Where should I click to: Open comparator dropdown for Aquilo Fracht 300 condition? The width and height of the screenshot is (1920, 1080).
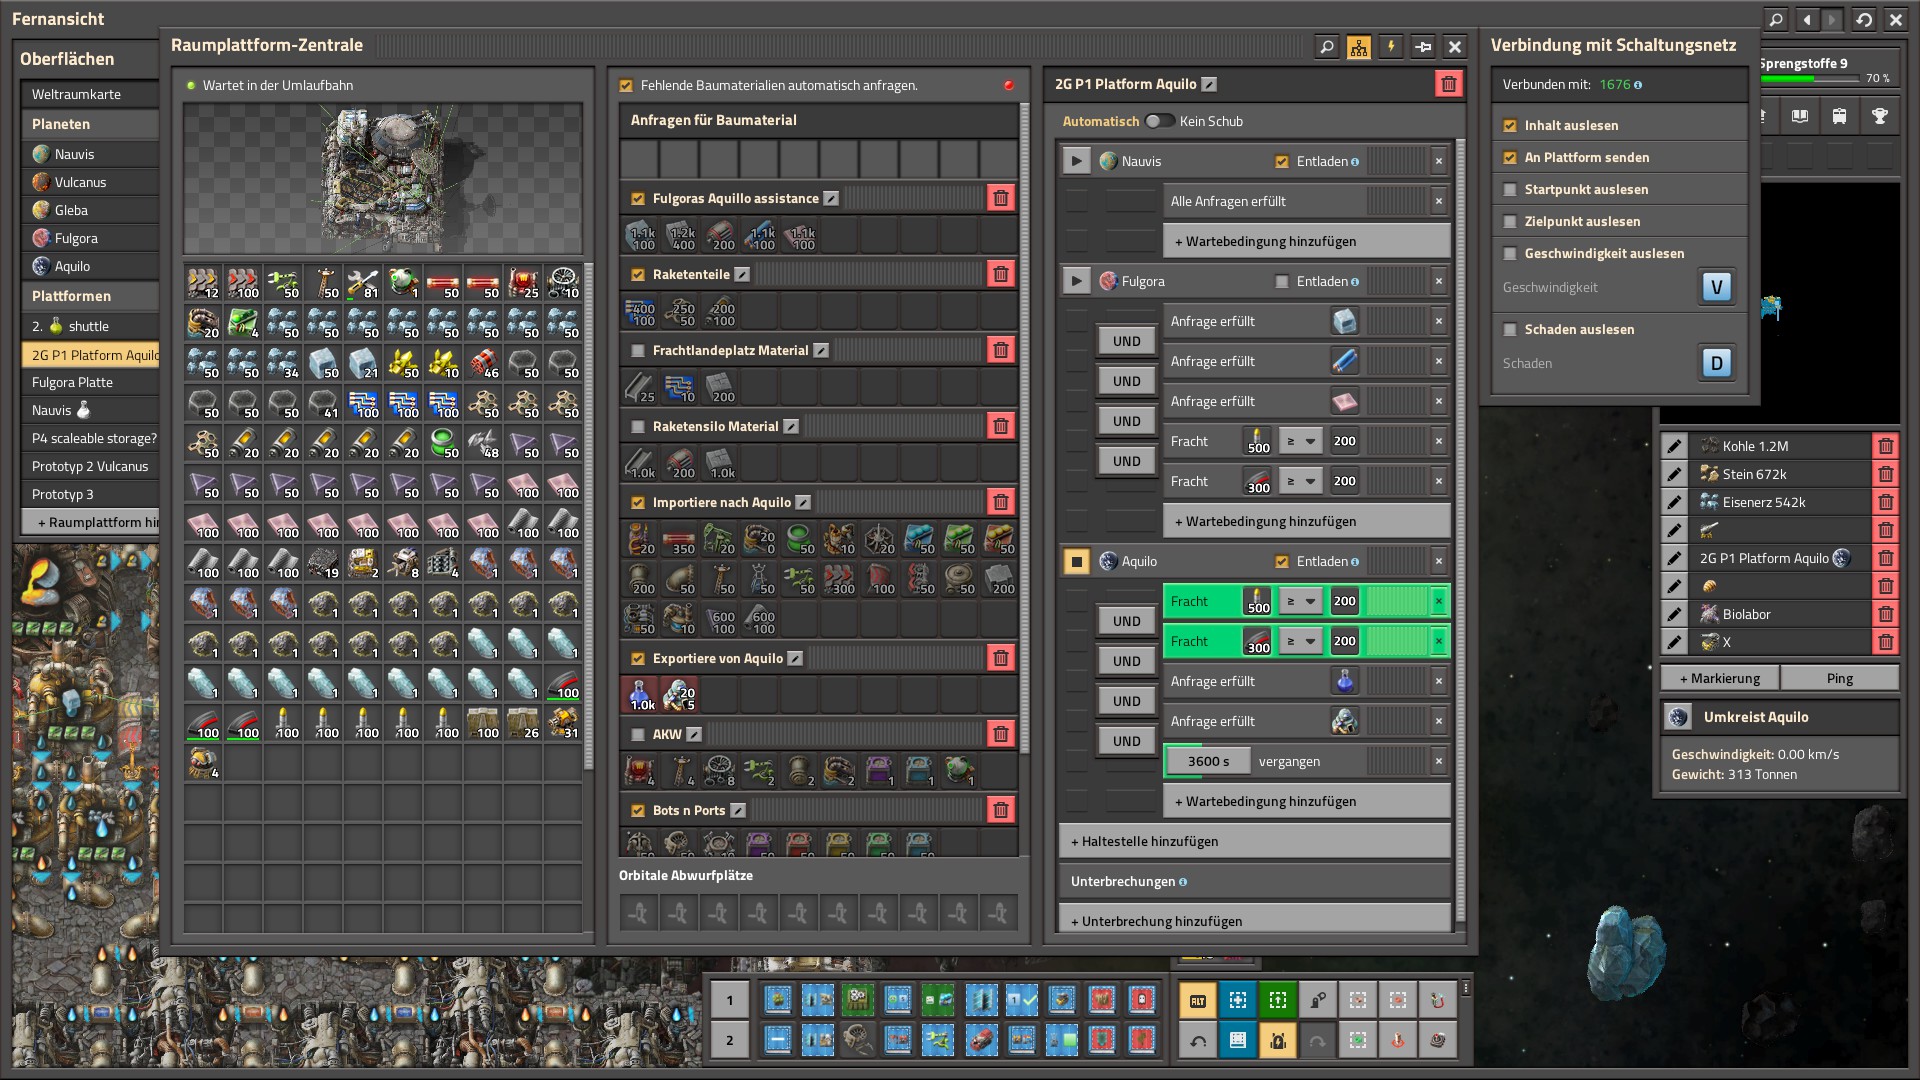1301,641
